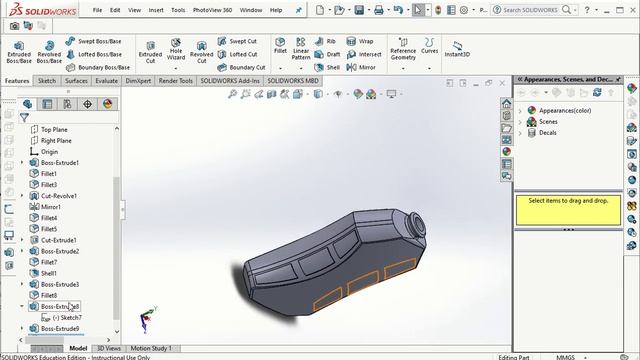Screen dimensions: 640x360
Task: Expand Decals in task pane
Action: point(520,133)
